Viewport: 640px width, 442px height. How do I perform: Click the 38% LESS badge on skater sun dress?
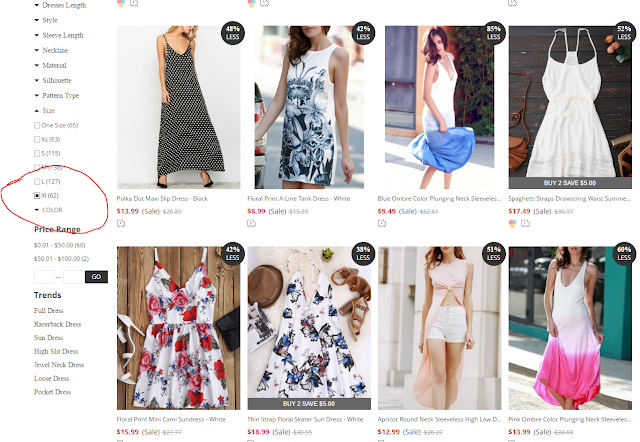(363, 253)
